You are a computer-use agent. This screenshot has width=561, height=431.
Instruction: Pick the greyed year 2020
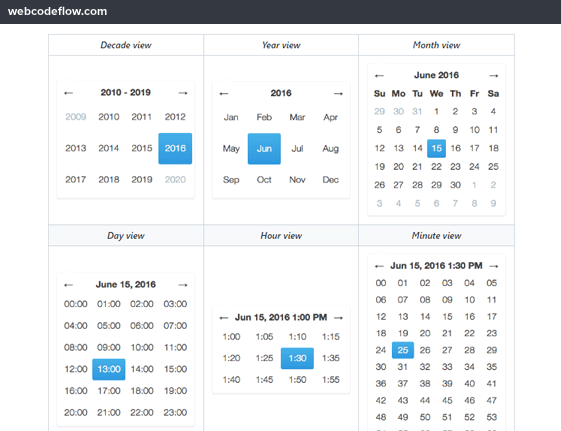175,180
